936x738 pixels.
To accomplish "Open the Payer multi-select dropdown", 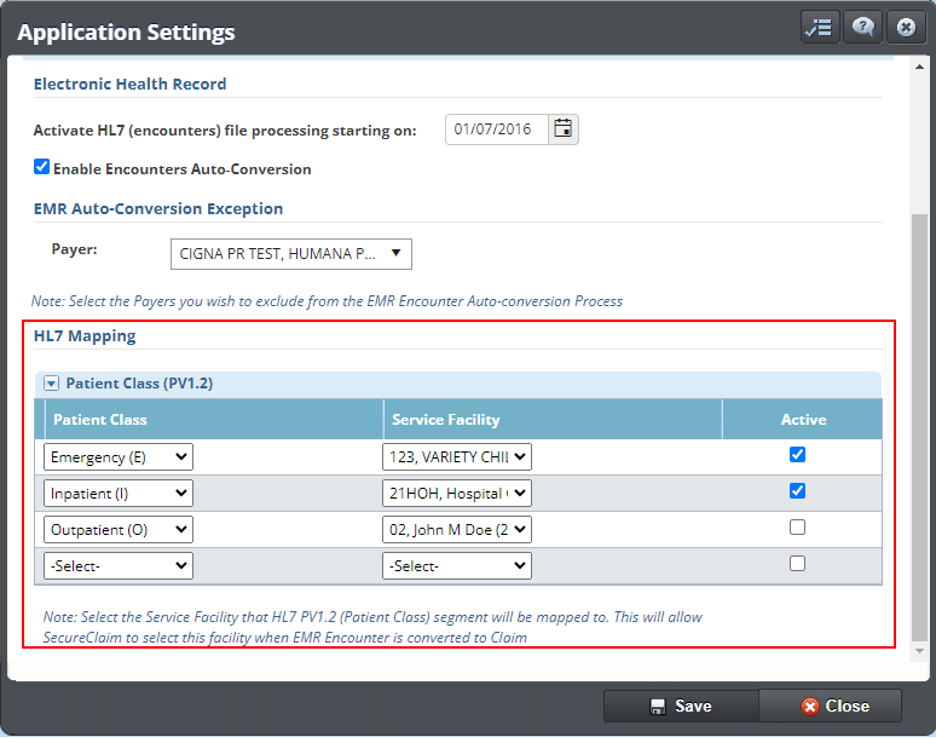I will click(291, 254).
